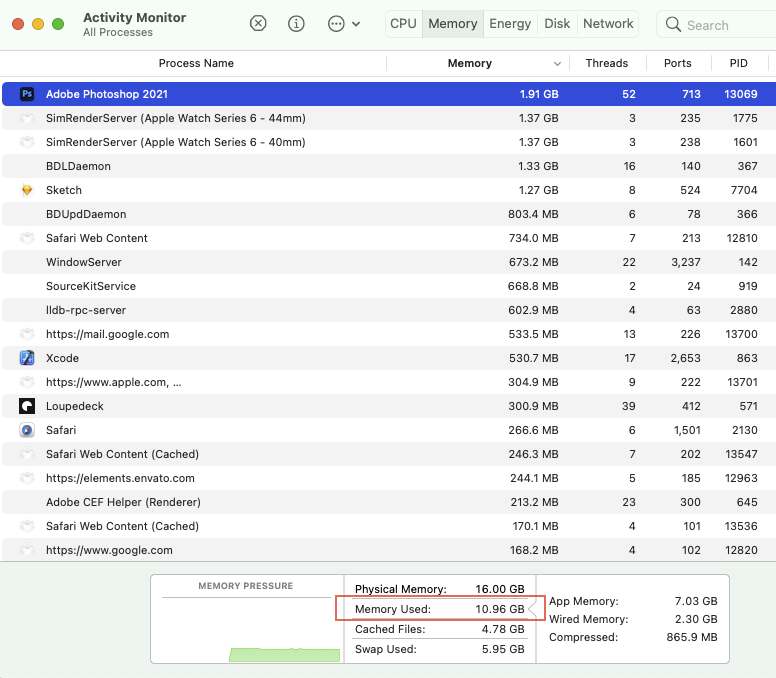Switch to the Disk tab
This screenshot has height=678, width=776.
coord(557,24)
